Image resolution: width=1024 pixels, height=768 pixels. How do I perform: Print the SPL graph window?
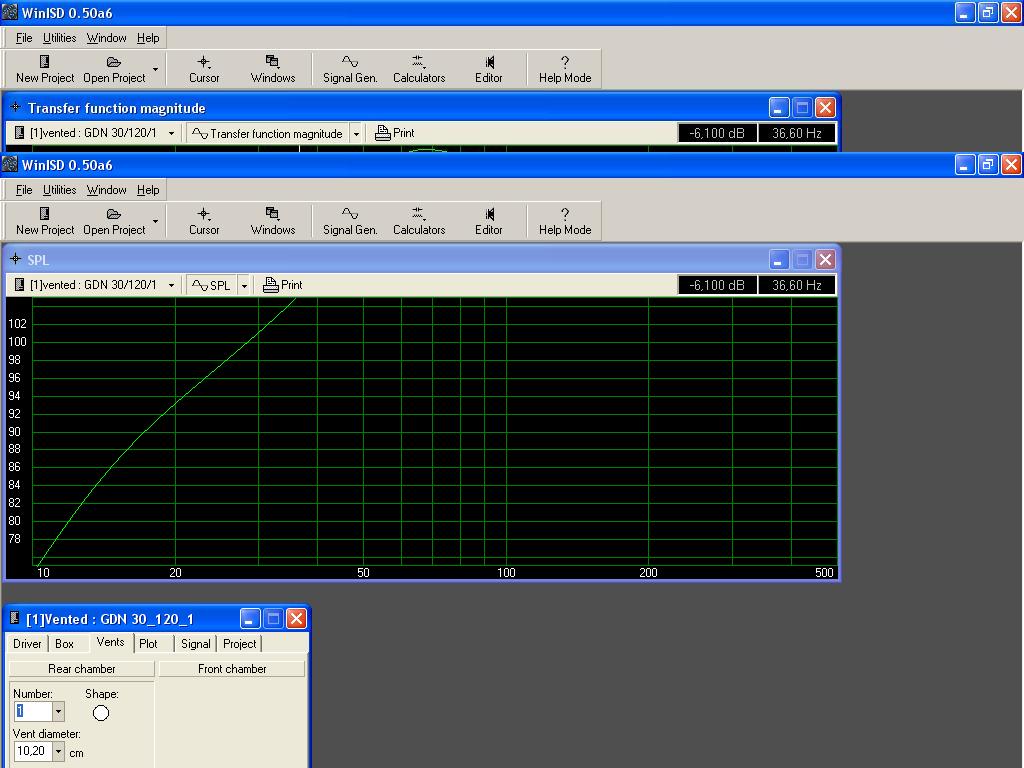pyautogui.click(x=282, y=285)
